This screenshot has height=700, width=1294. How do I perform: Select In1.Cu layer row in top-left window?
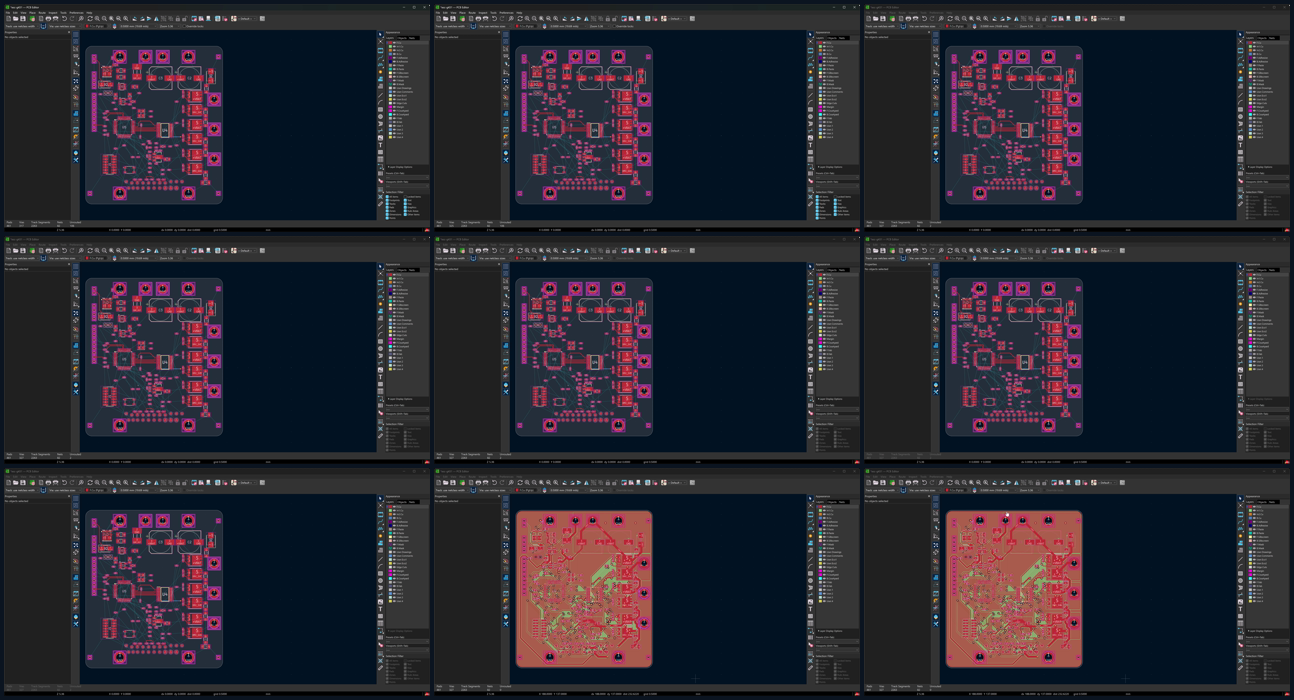(x=407, y=47)
